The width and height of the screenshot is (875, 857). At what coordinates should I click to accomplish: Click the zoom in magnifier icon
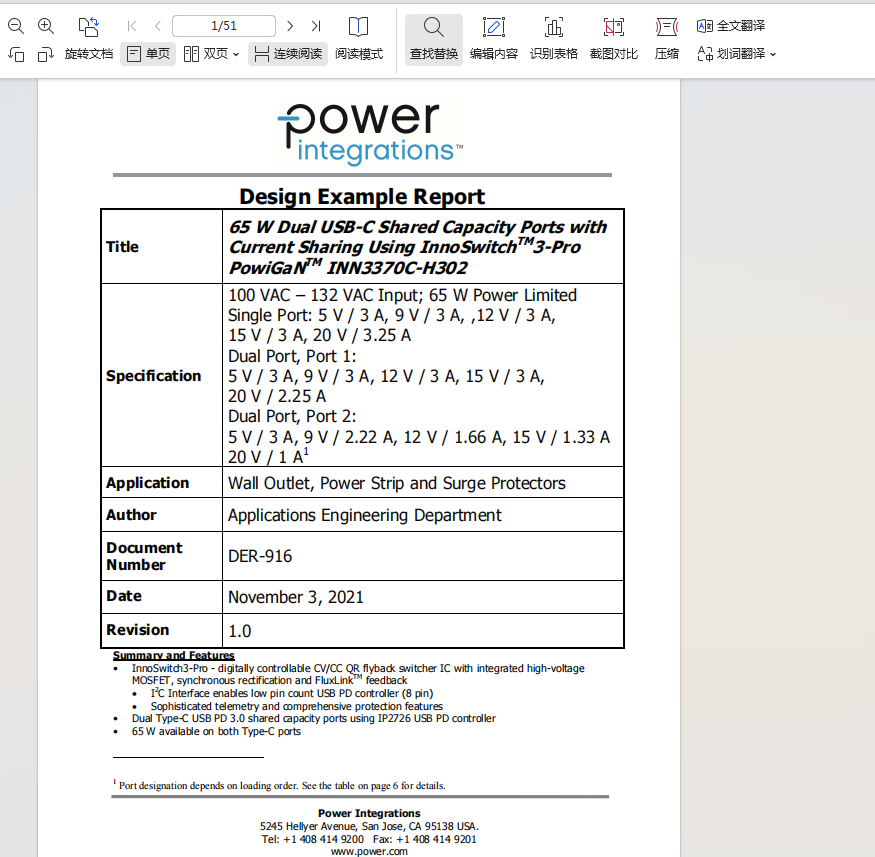pos(46,26)
